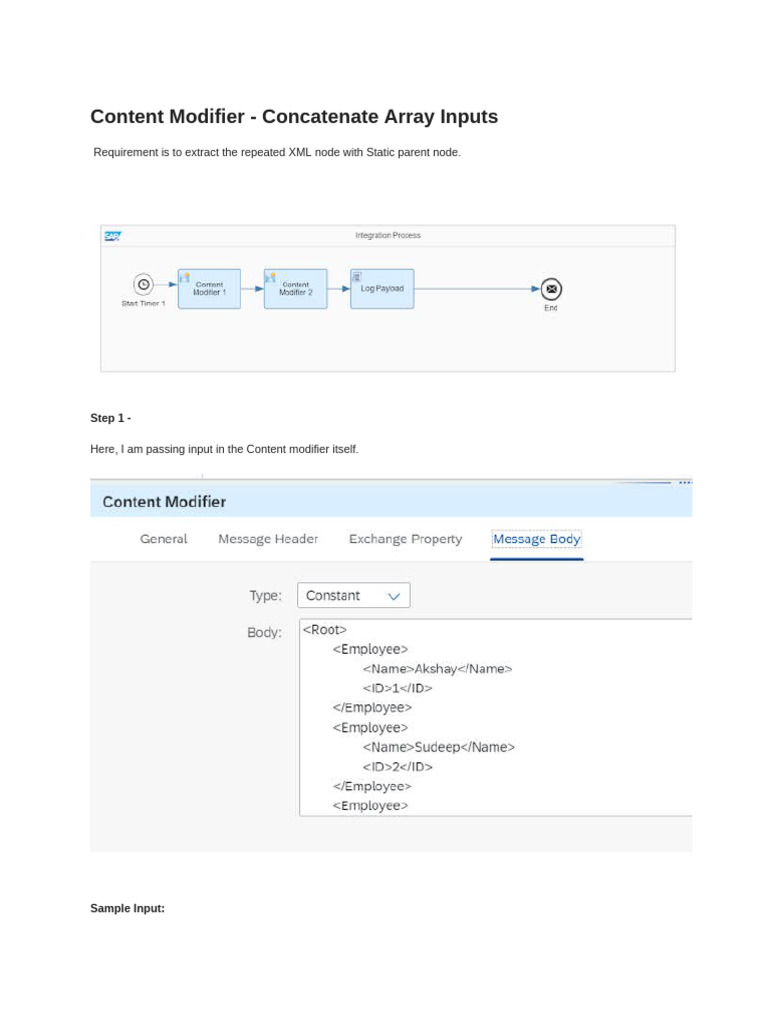
Task: Select the Log Payload script step
Action: click(x=382, y=289)
